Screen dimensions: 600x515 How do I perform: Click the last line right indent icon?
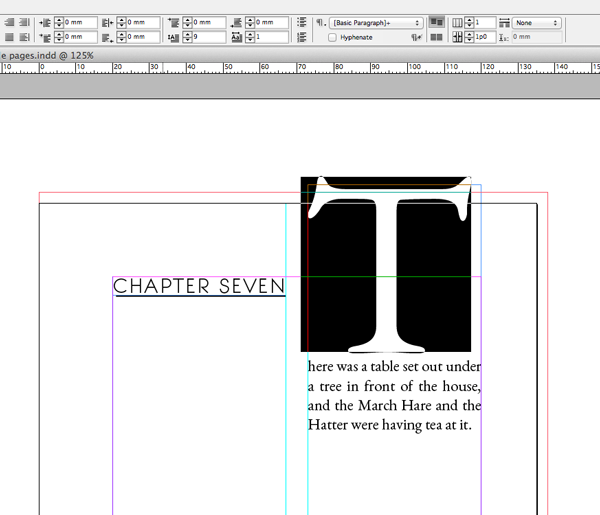(108, 37)
